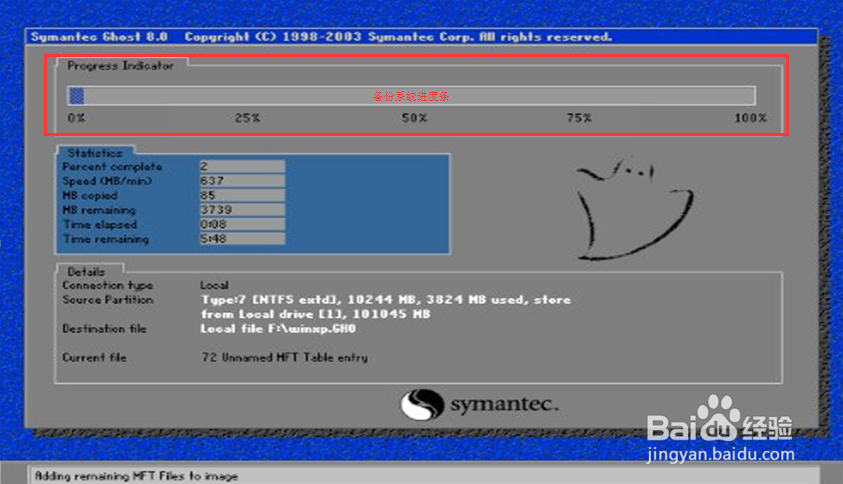The image size is (843, 484).
Task: Click the Connection type label
Action: pos(108,286)
